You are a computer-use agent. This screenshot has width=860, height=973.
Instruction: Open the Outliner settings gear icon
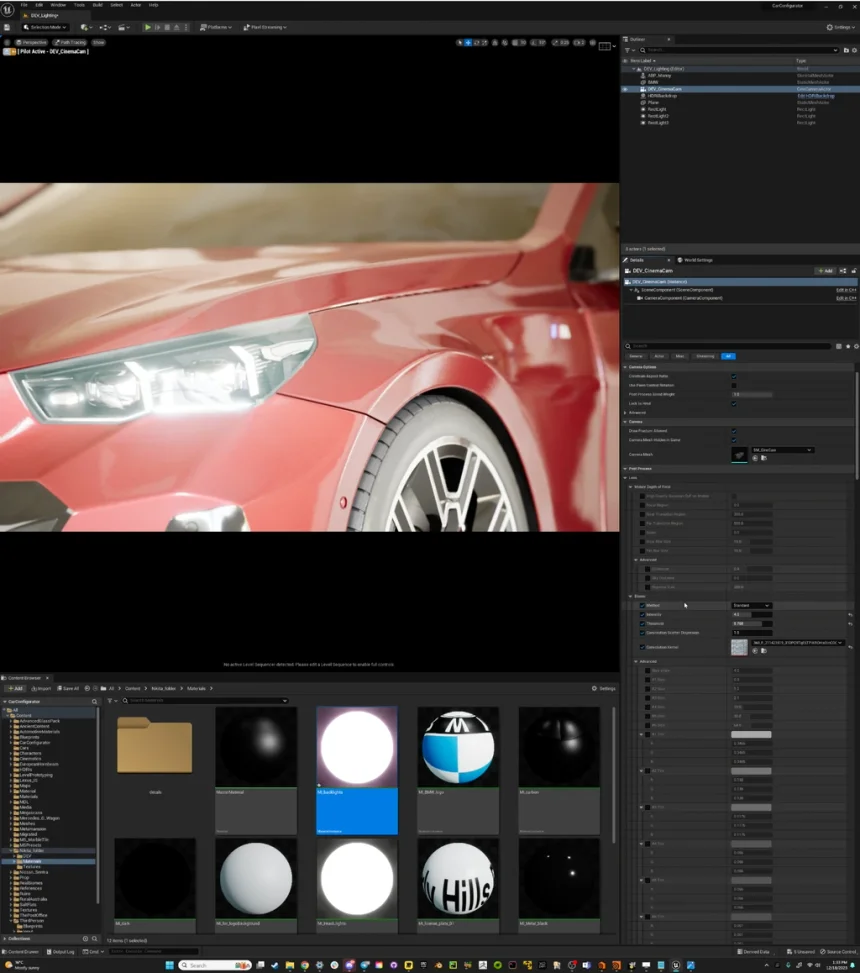(853, 48)
